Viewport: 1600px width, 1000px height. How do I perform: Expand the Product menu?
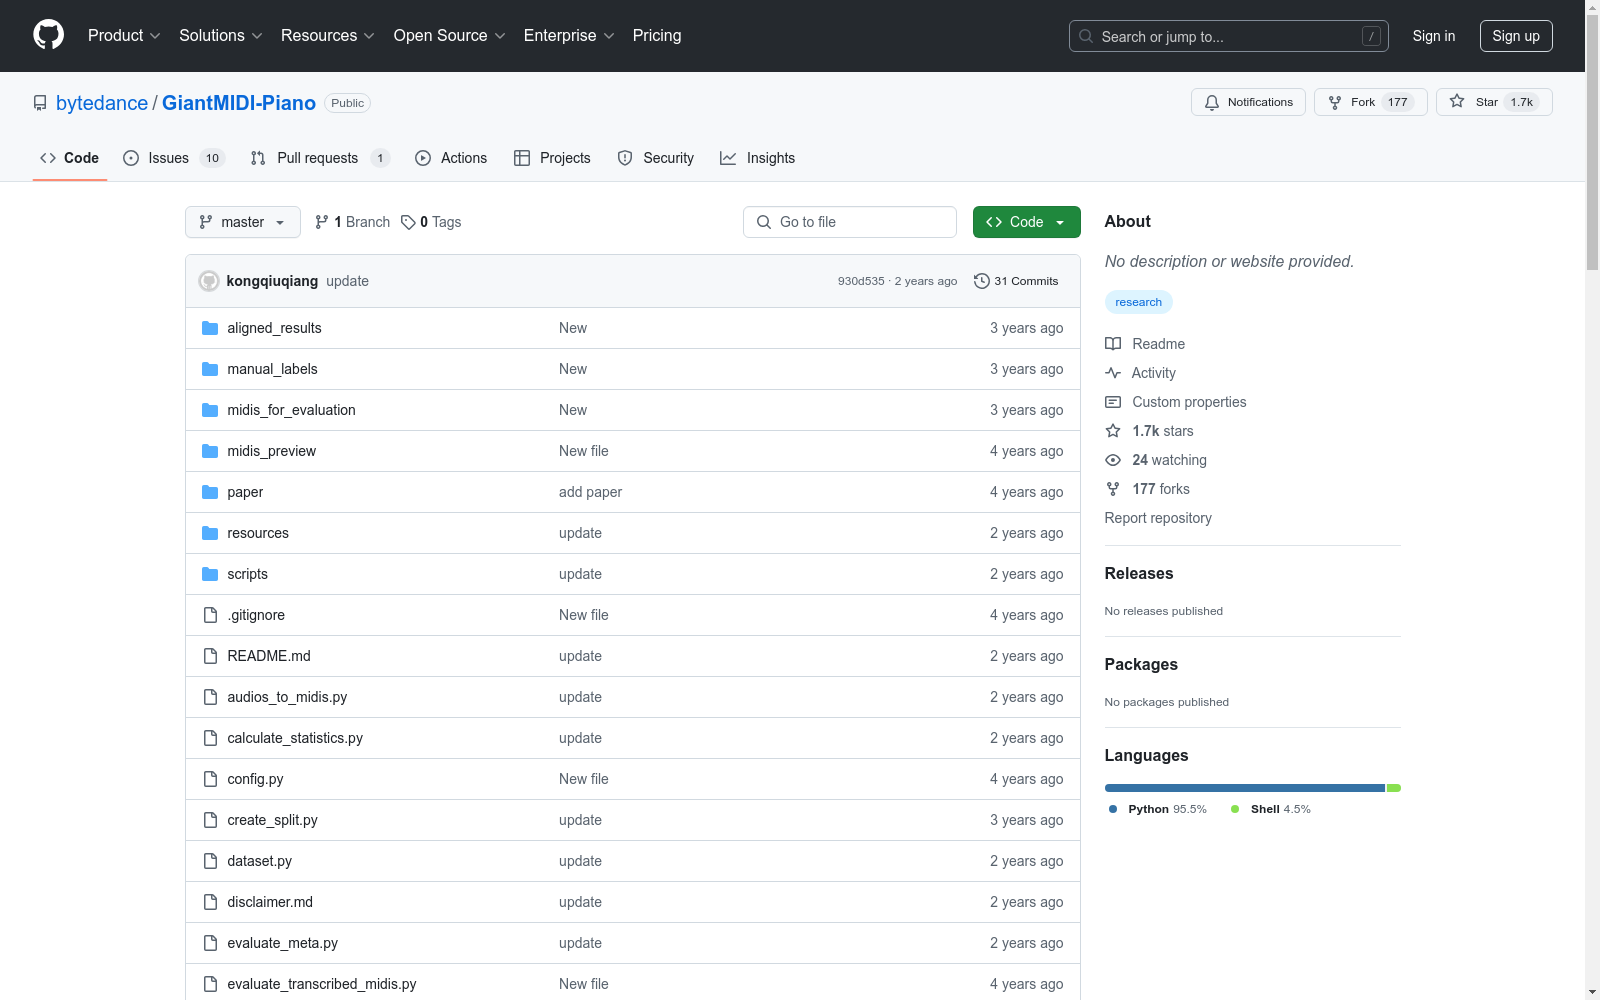tap(124, 35)
